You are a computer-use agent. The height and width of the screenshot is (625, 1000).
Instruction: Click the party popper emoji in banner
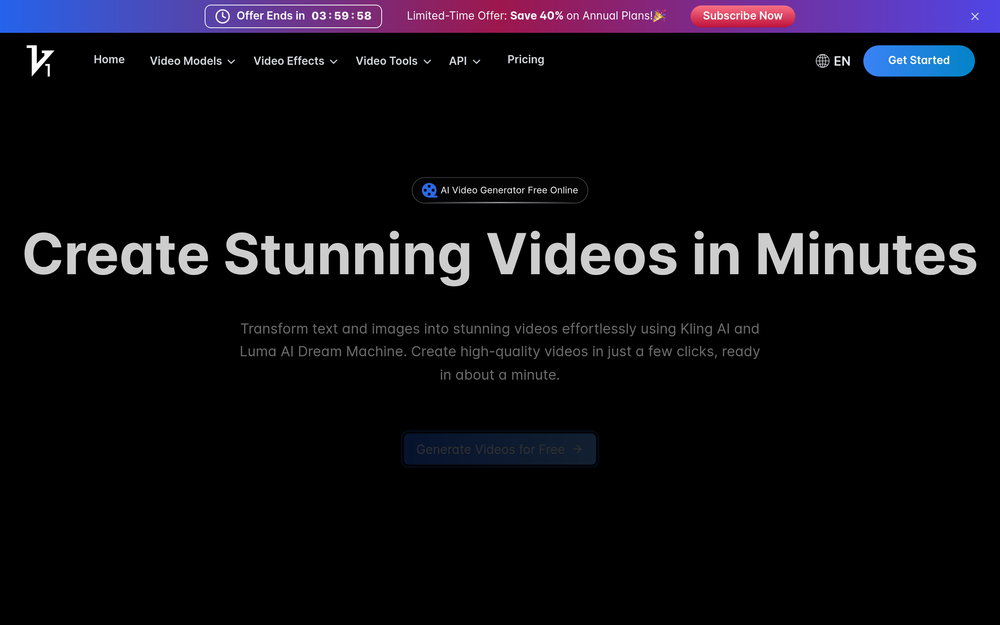pyautogui.click(x=659, y=15)
